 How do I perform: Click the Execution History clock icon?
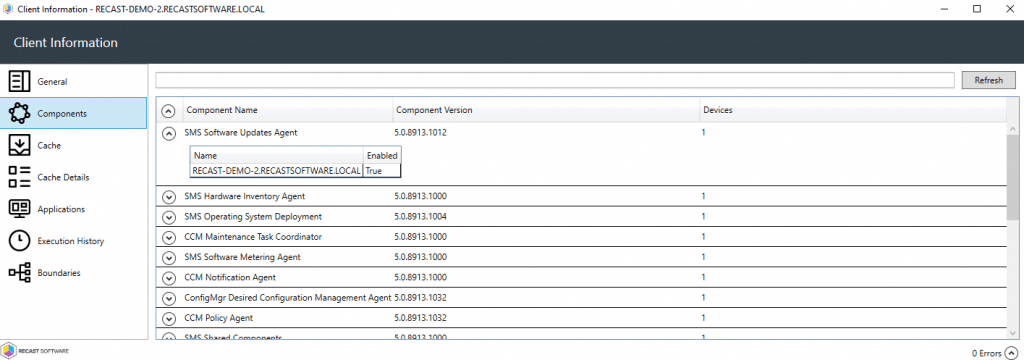[x=19, y=241]
